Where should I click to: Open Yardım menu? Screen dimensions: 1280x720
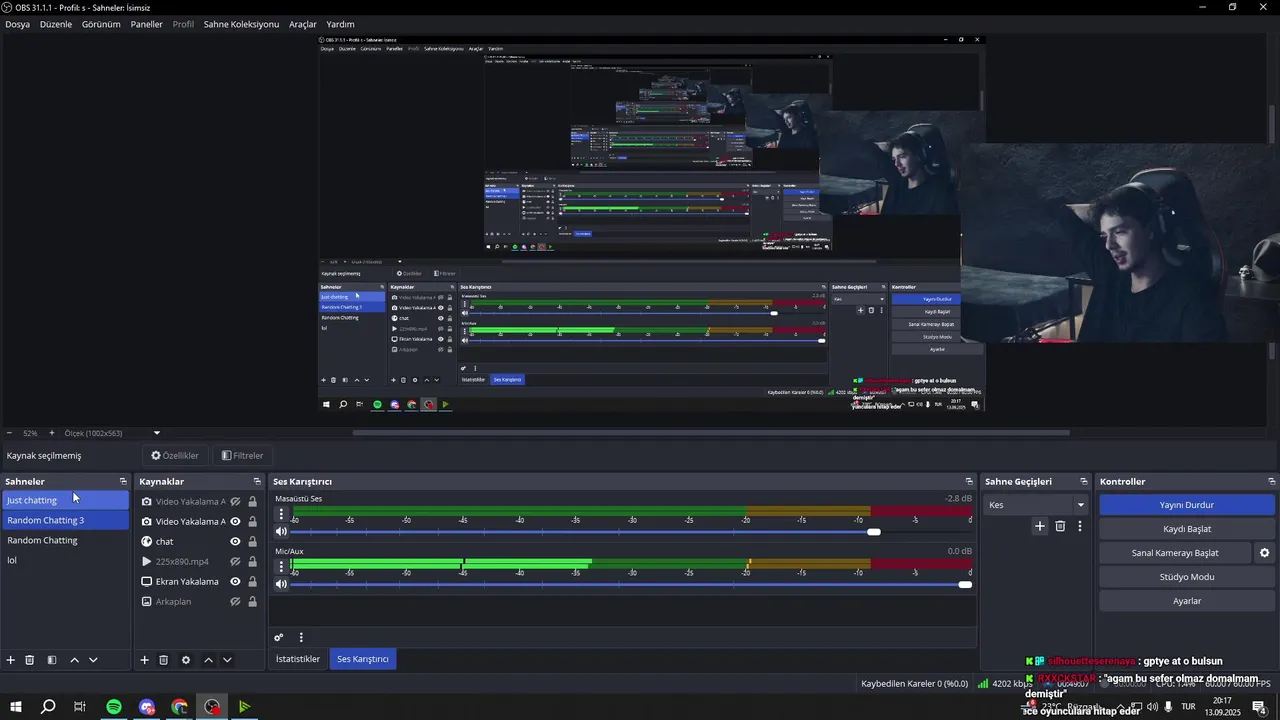tap(340, 24)
